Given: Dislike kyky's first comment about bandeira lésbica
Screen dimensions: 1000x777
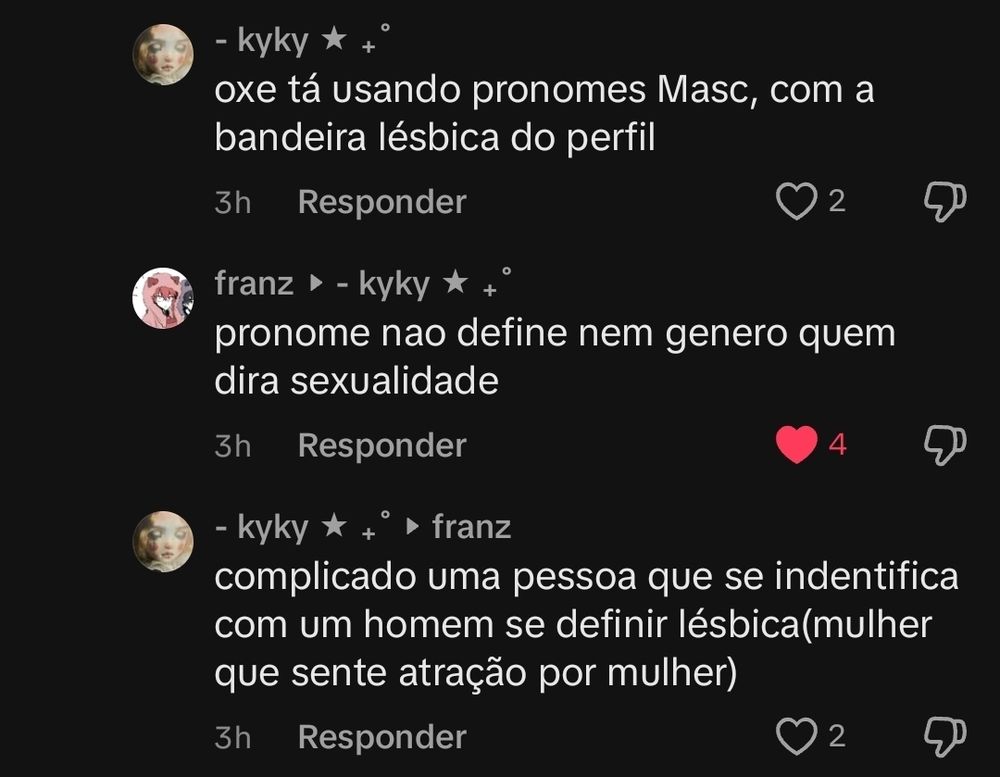Looking at the screenshot, I should pos(945,202).
